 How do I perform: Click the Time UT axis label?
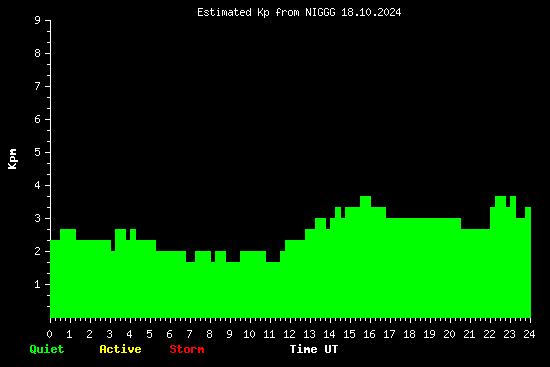click(x=314, y=349)
